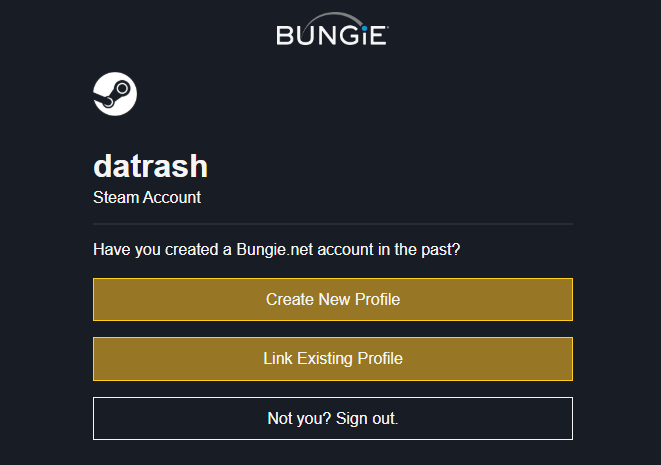The width and height of the screenshot is (661, 465).
Task: Select the datrash username heading
Action: tap(150, 166)
